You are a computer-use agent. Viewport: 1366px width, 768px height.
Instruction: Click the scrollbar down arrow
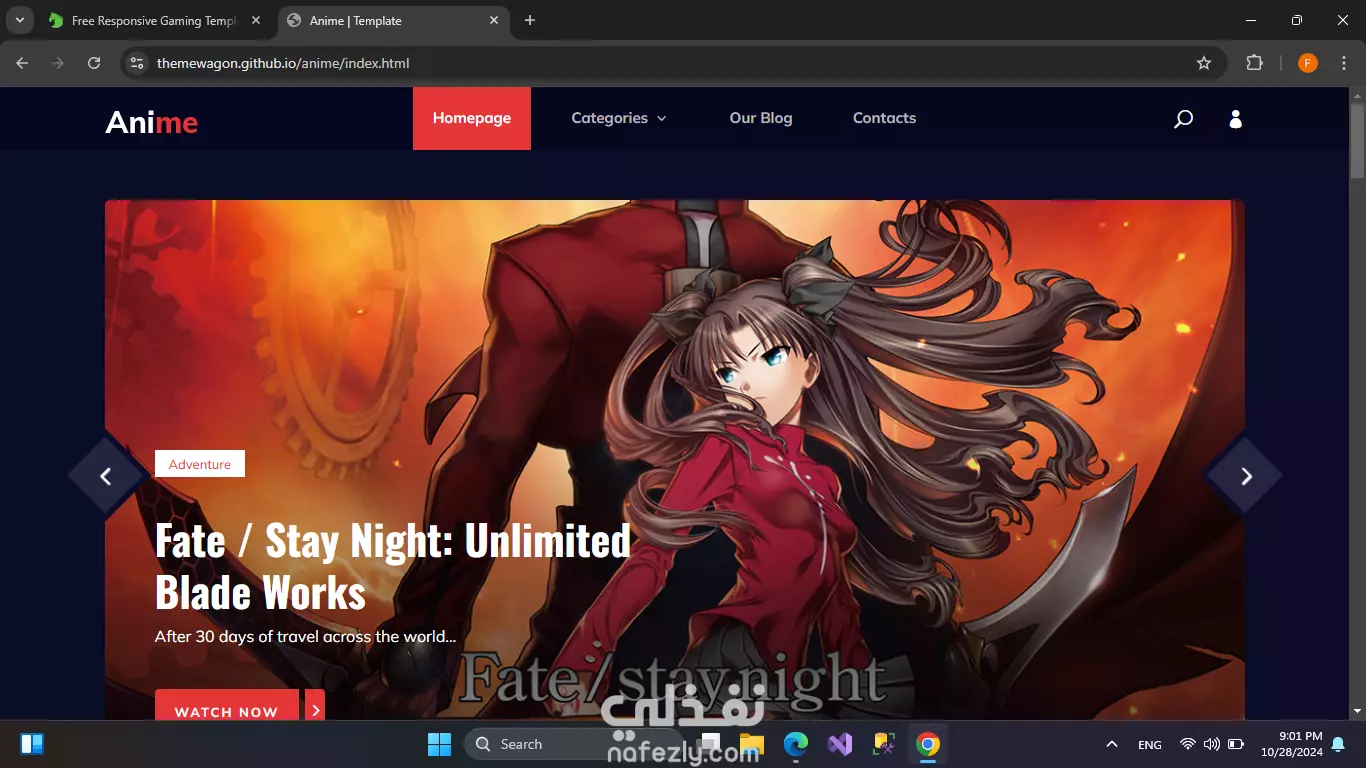coord(1357,711)
